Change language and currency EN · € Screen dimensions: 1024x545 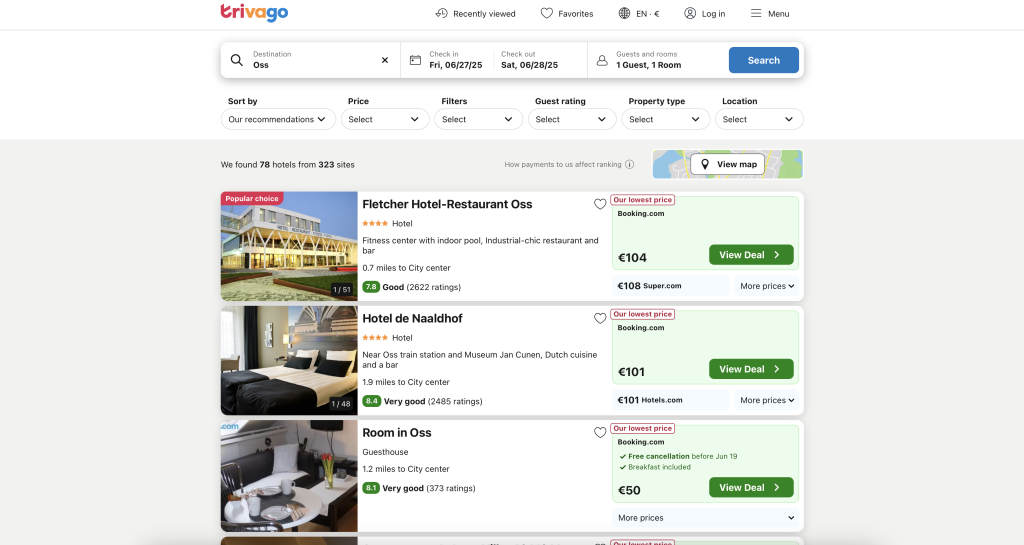[x=639, y=13]
